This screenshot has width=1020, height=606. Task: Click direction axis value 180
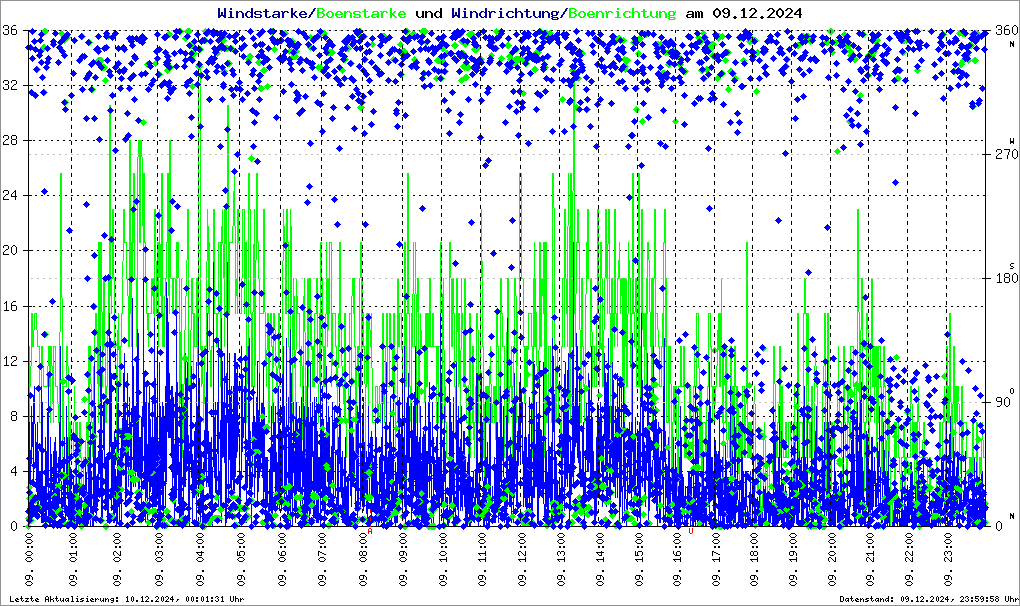point(1006,278)
